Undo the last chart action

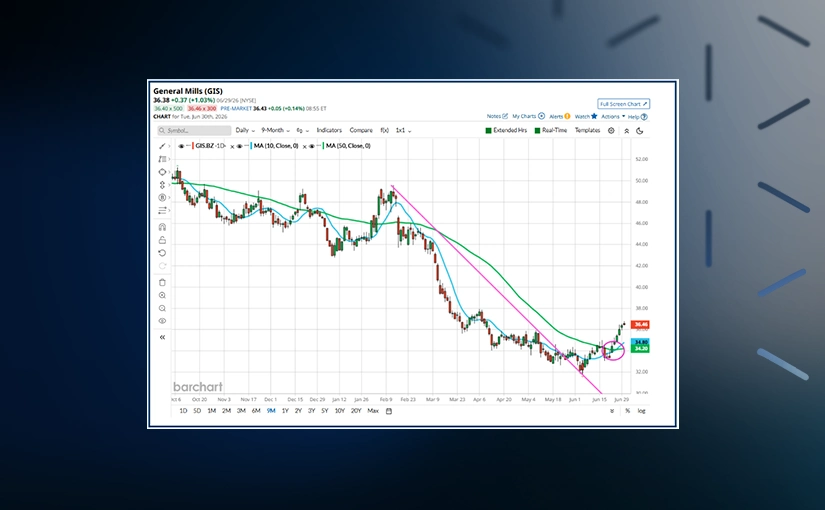click(162, 253)
